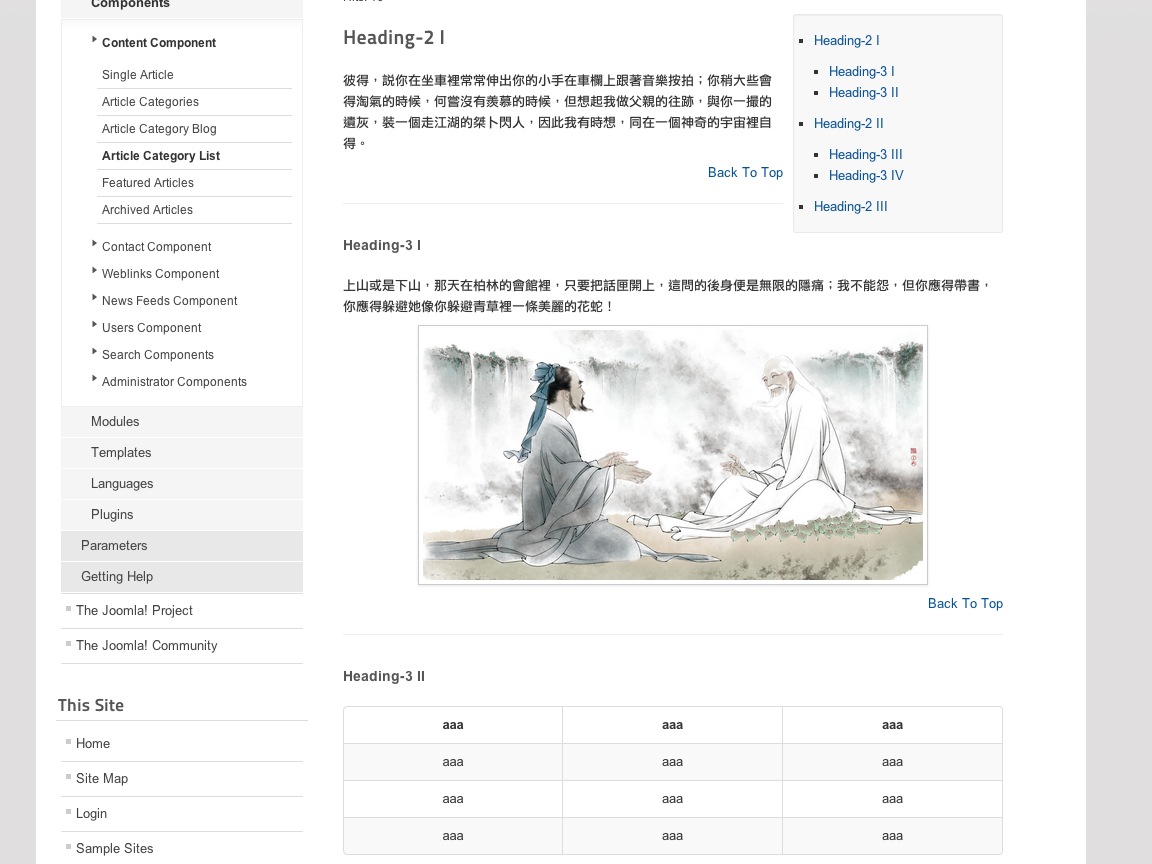Image resolution: width=1152 pixels, height=864 pixels.
Task: Expand the Users Component arrow
Action: tap(94, 324)
